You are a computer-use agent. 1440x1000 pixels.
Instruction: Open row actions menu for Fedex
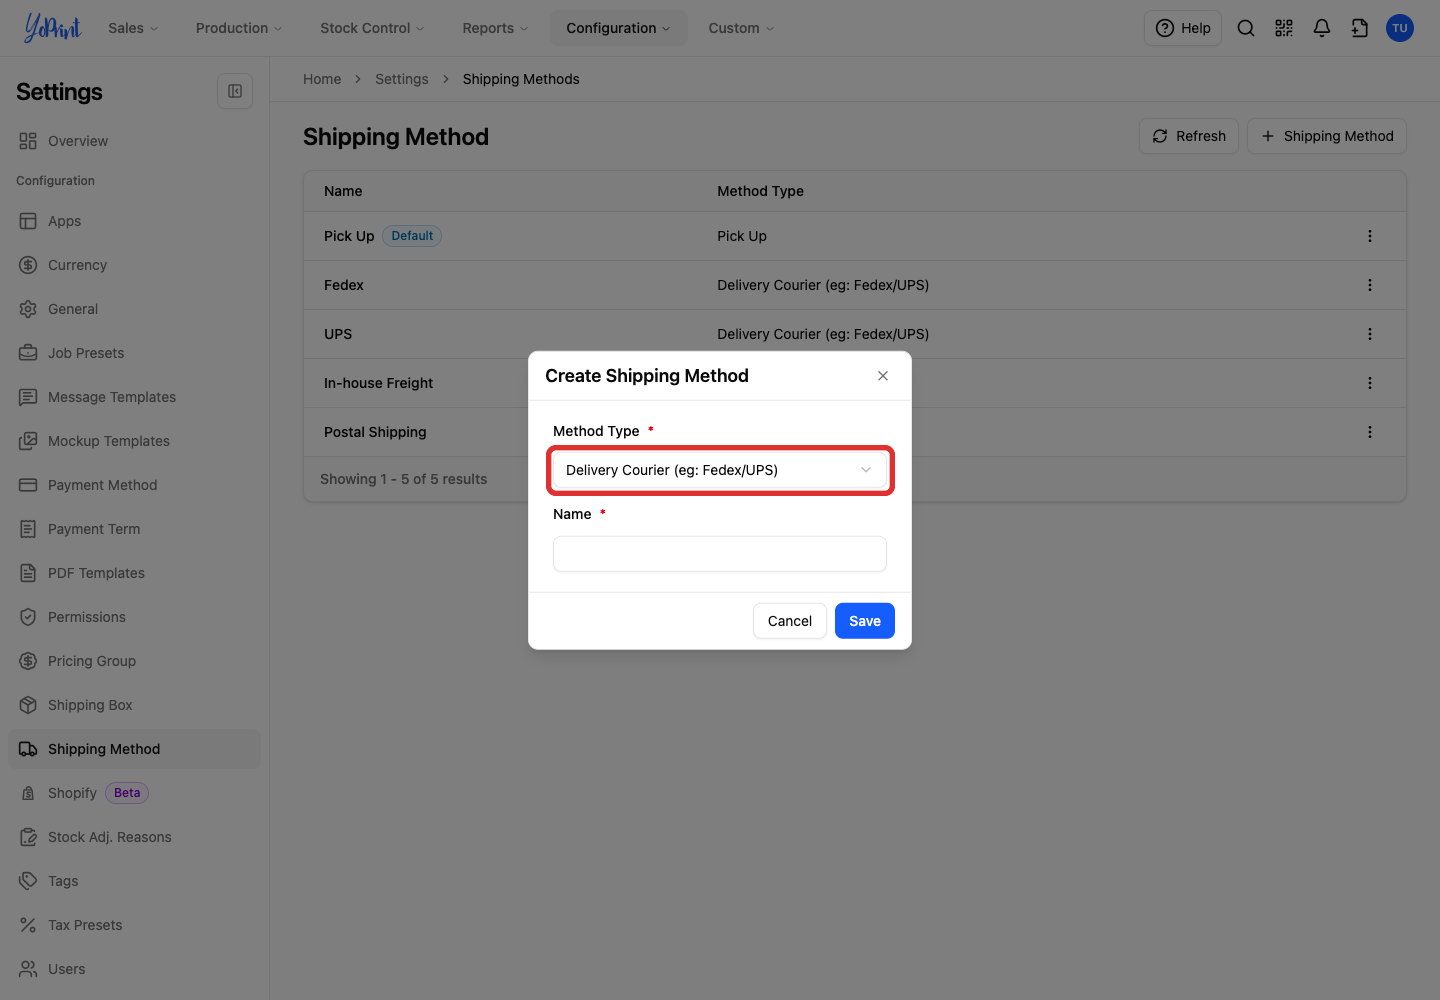[x=1370, y=285]
